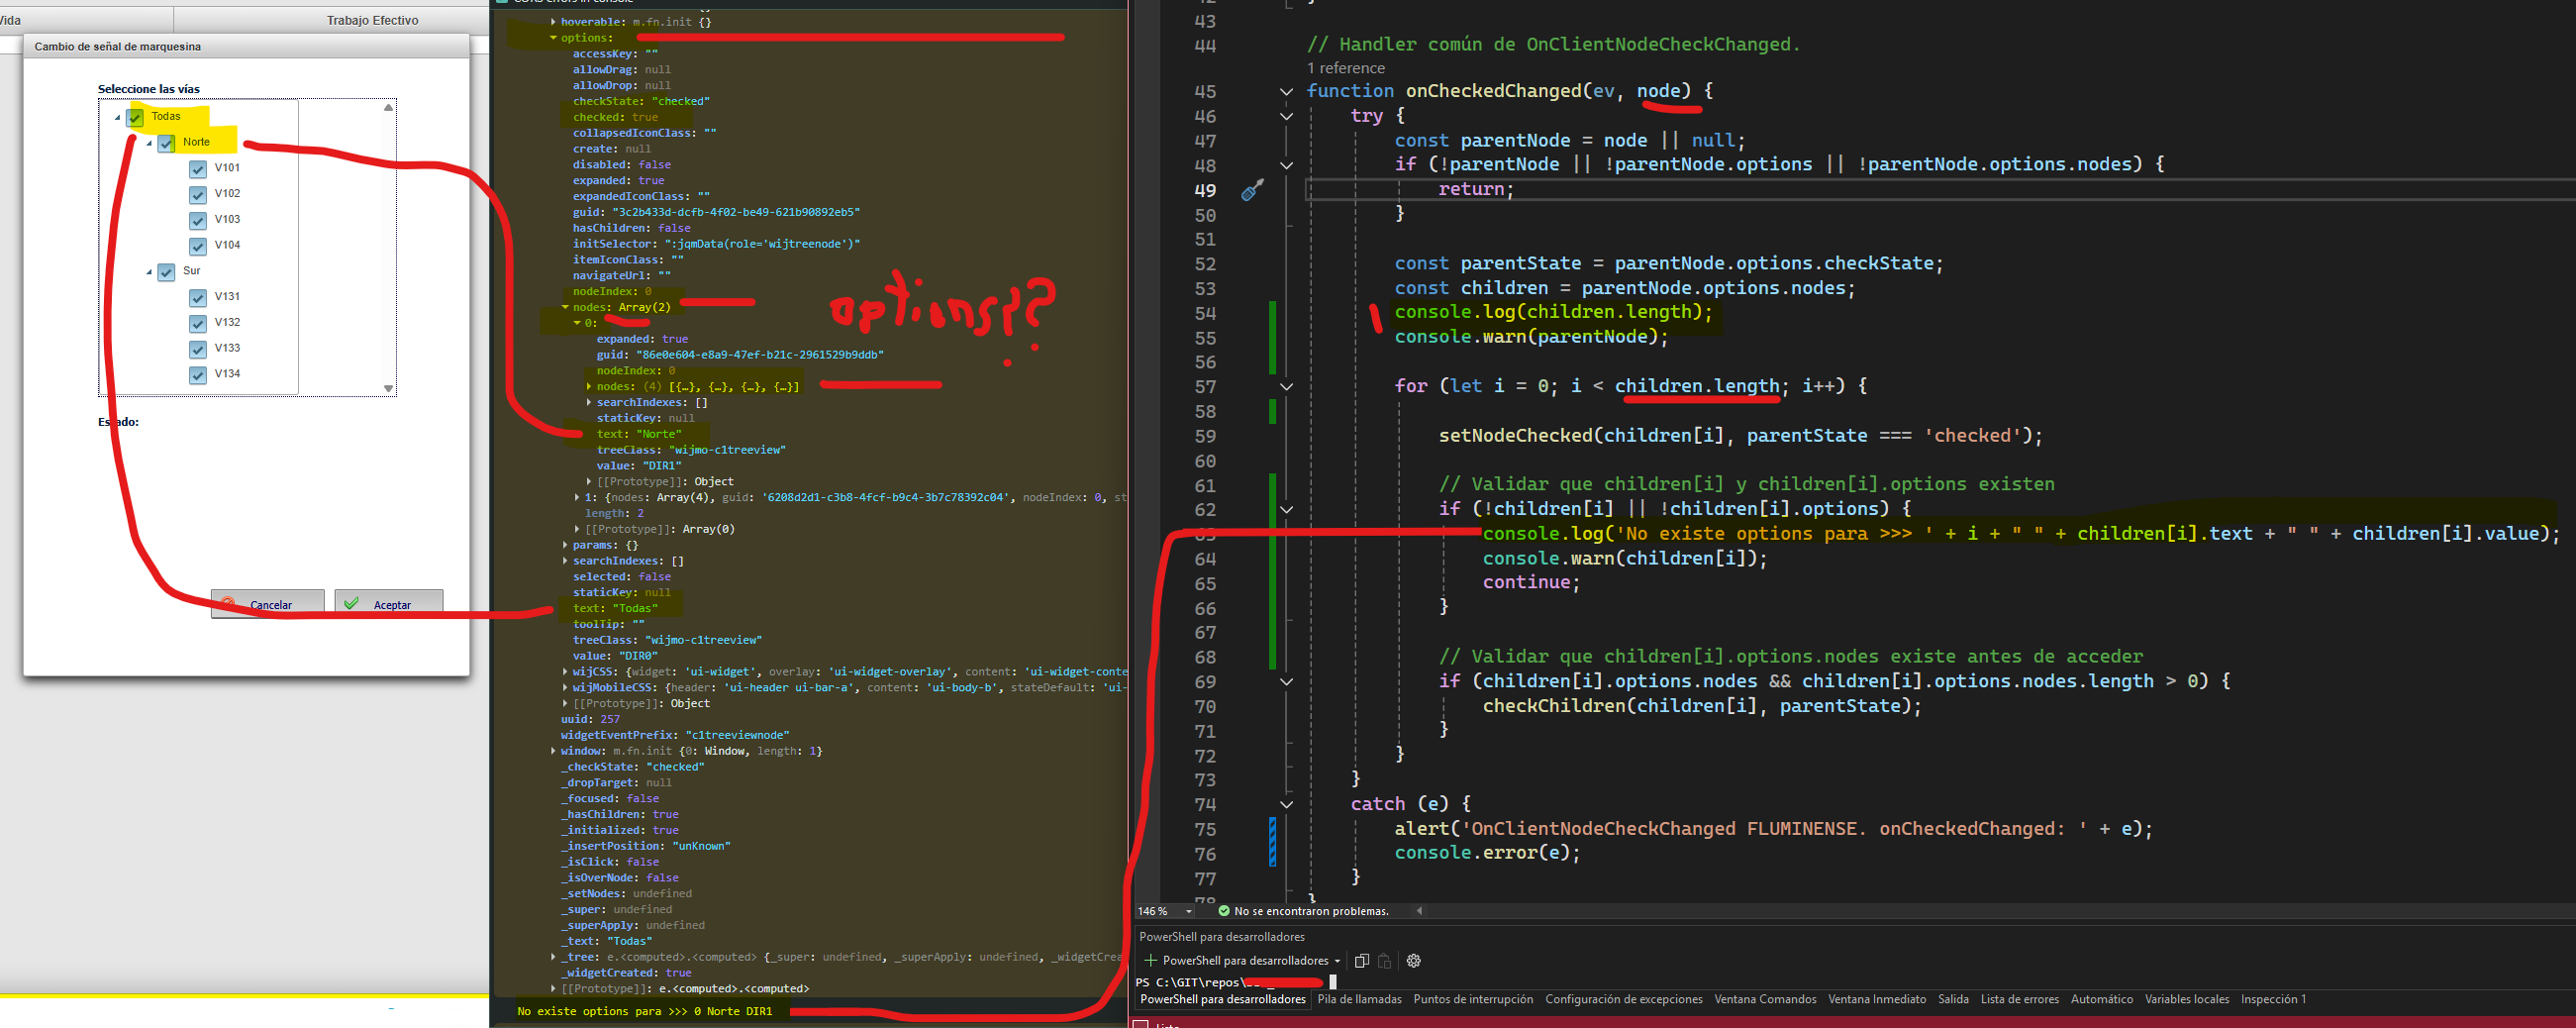This screenshot has width=2576, height=1028.
Task: Uncheck the V134 checkbox
Action: 198,375
